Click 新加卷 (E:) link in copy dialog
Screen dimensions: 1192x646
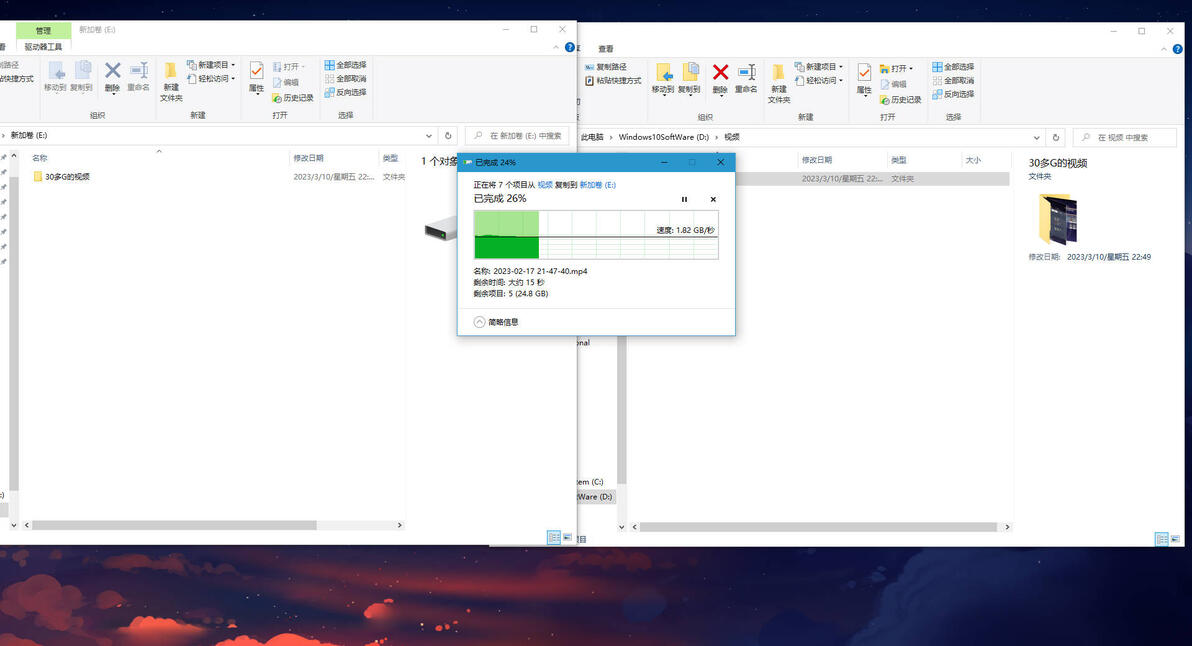(598, 185)
